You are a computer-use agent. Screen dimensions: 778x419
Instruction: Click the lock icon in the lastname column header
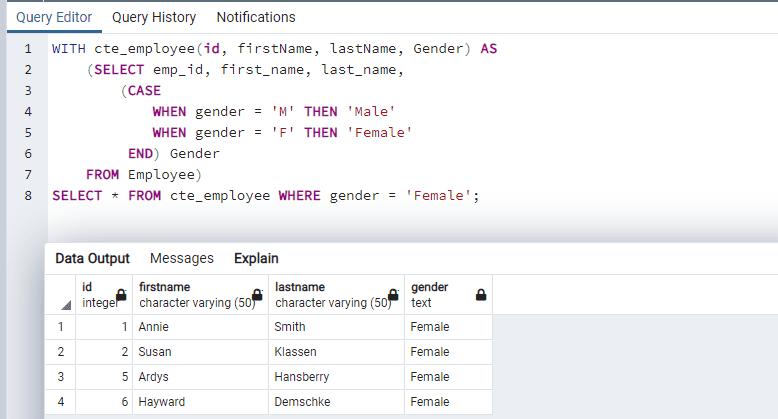394,295
